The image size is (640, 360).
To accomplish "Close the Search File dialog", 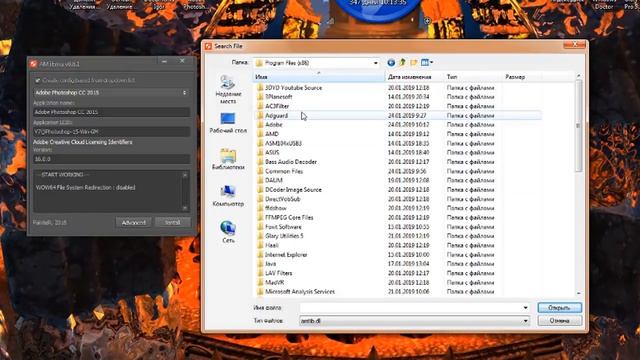I will point(575,45).
